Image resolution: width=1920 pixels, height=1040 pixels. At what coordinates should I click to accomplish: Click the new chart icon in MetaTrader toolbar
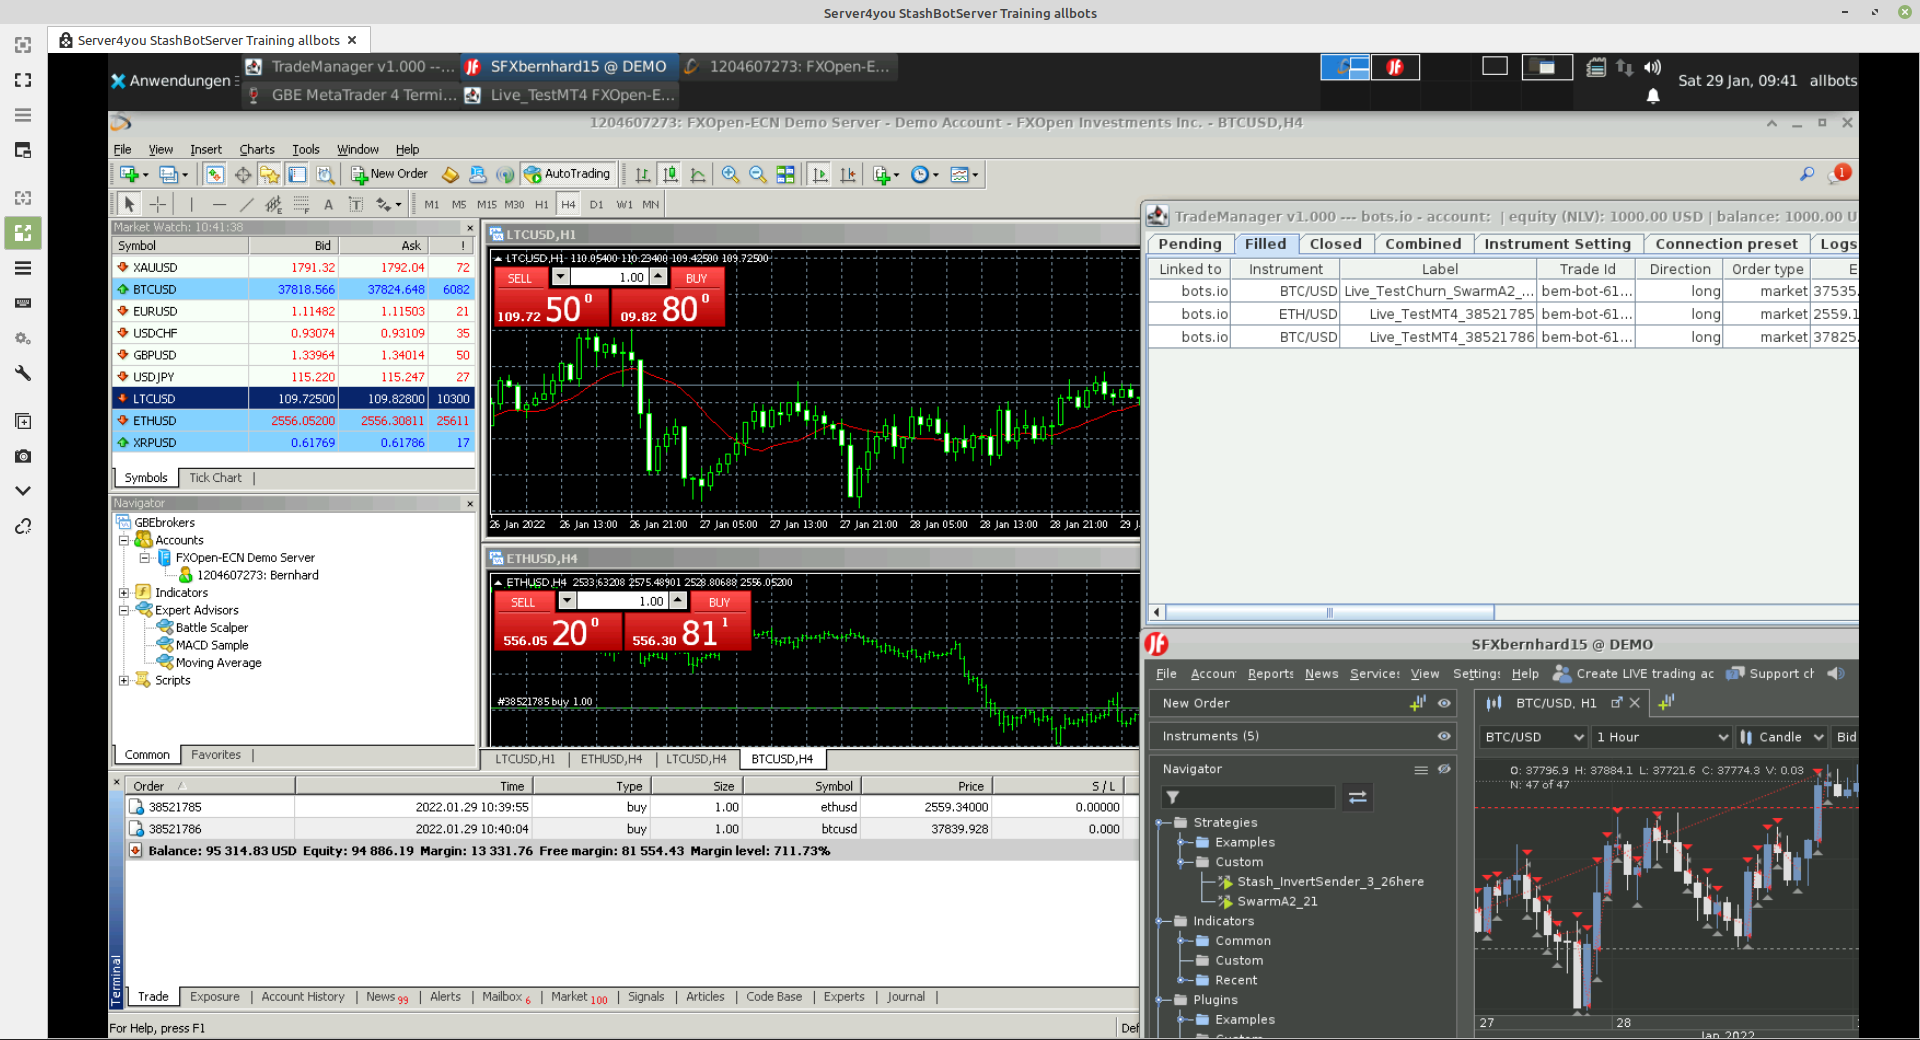click(x=132, y=174)
